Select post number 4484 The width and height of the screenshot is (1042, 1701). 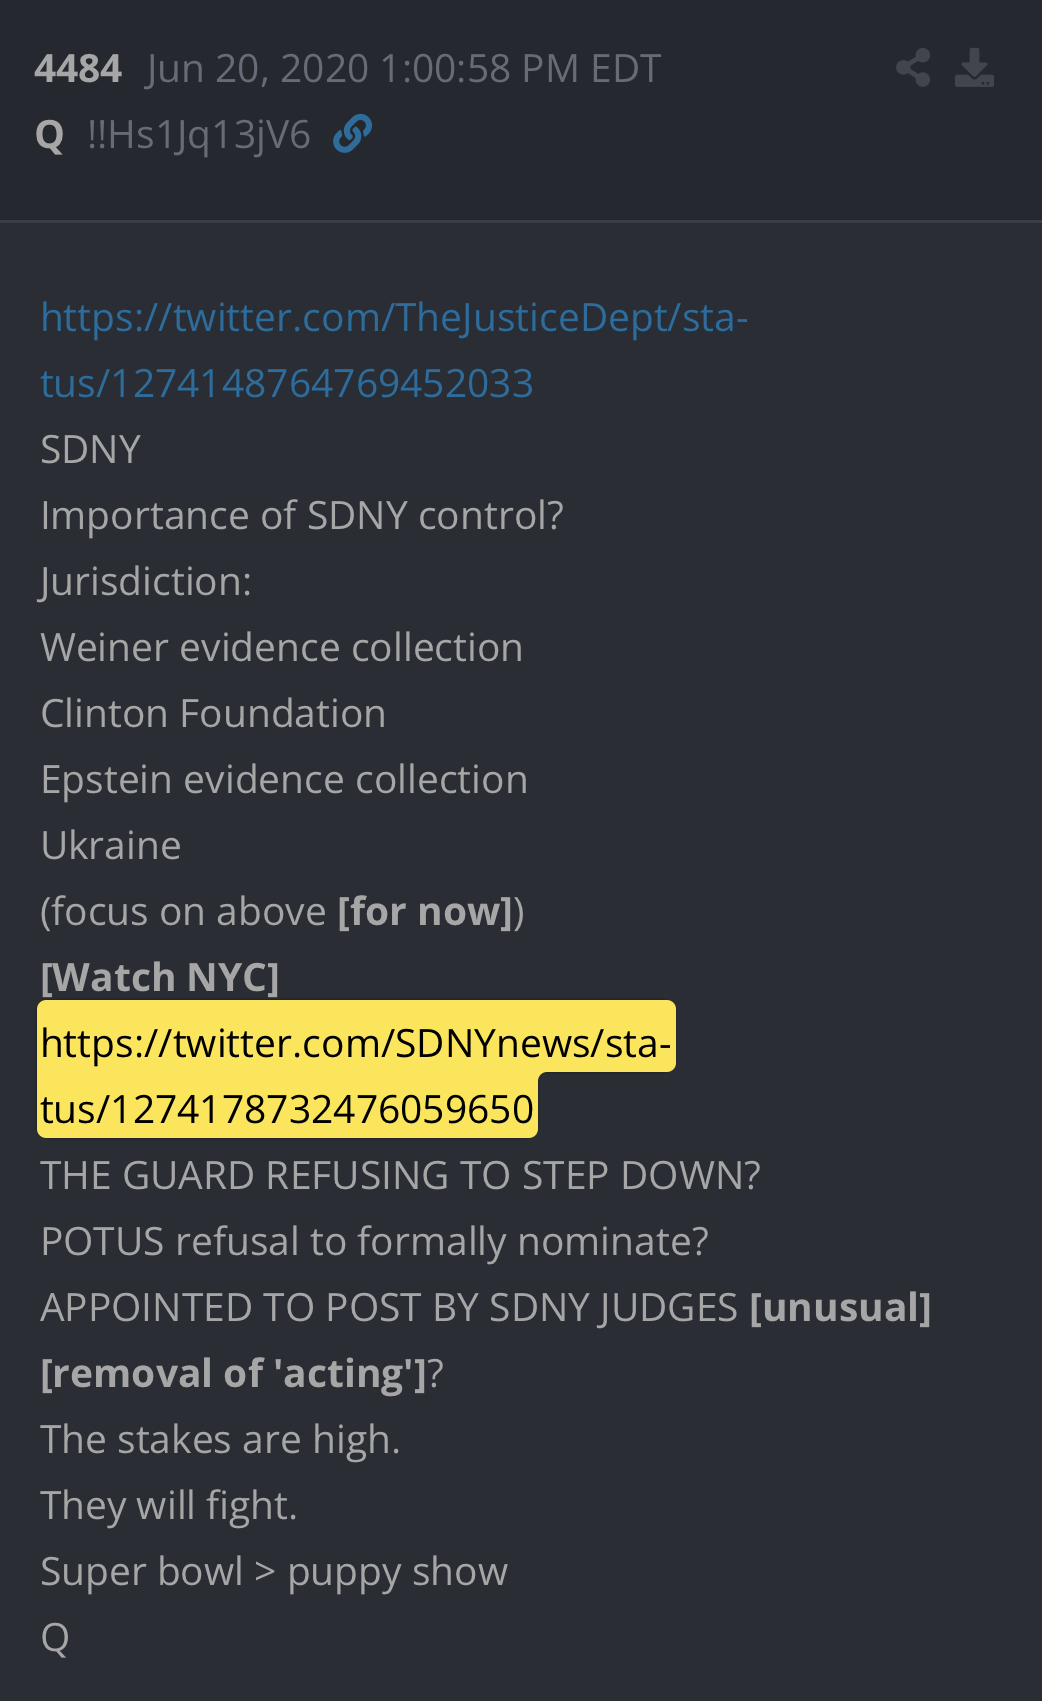click(x=78, y=69)
